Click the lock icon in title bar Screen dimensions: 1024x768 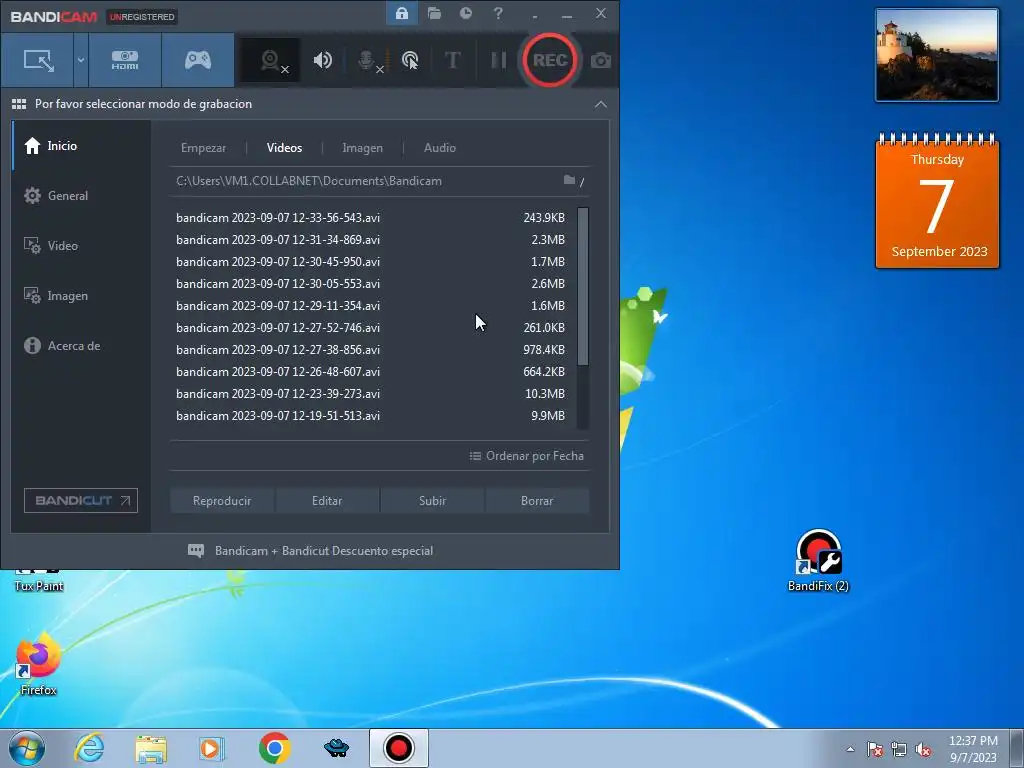click(x=402, y=14)
